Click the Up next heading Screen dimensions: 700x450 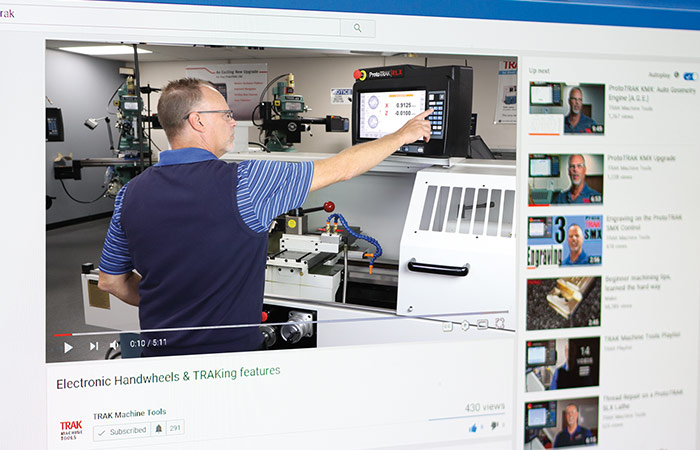click(539, 71)
